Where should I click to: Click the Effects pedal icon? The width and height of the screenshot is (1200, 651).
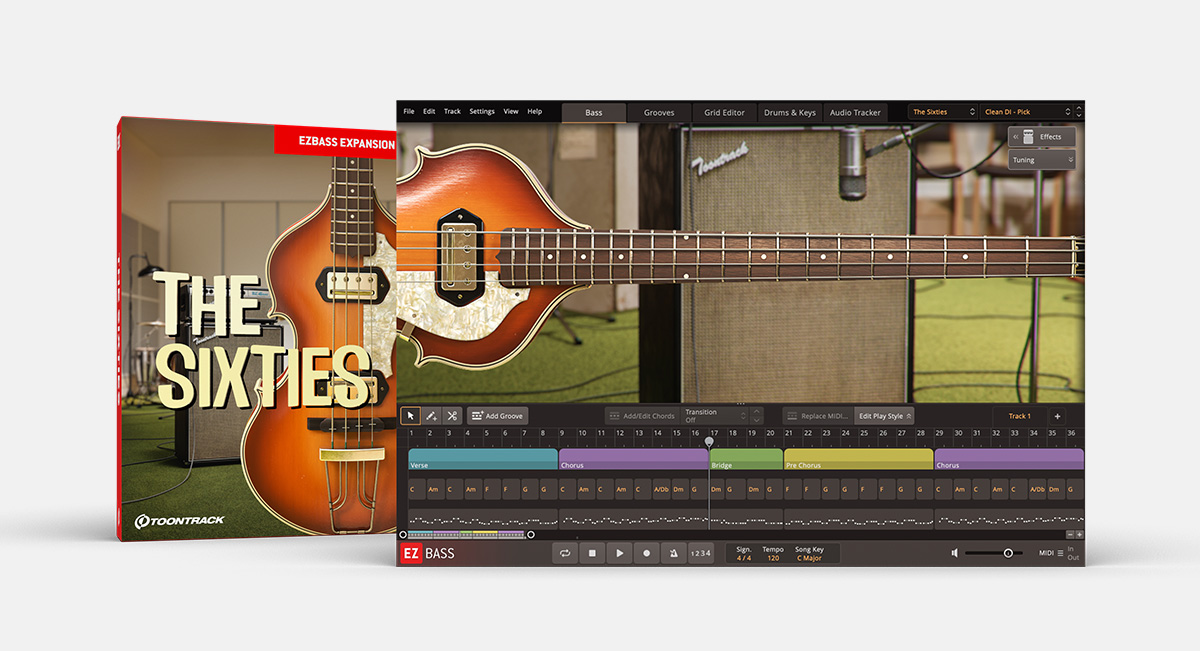click(x=1027, y=137)
